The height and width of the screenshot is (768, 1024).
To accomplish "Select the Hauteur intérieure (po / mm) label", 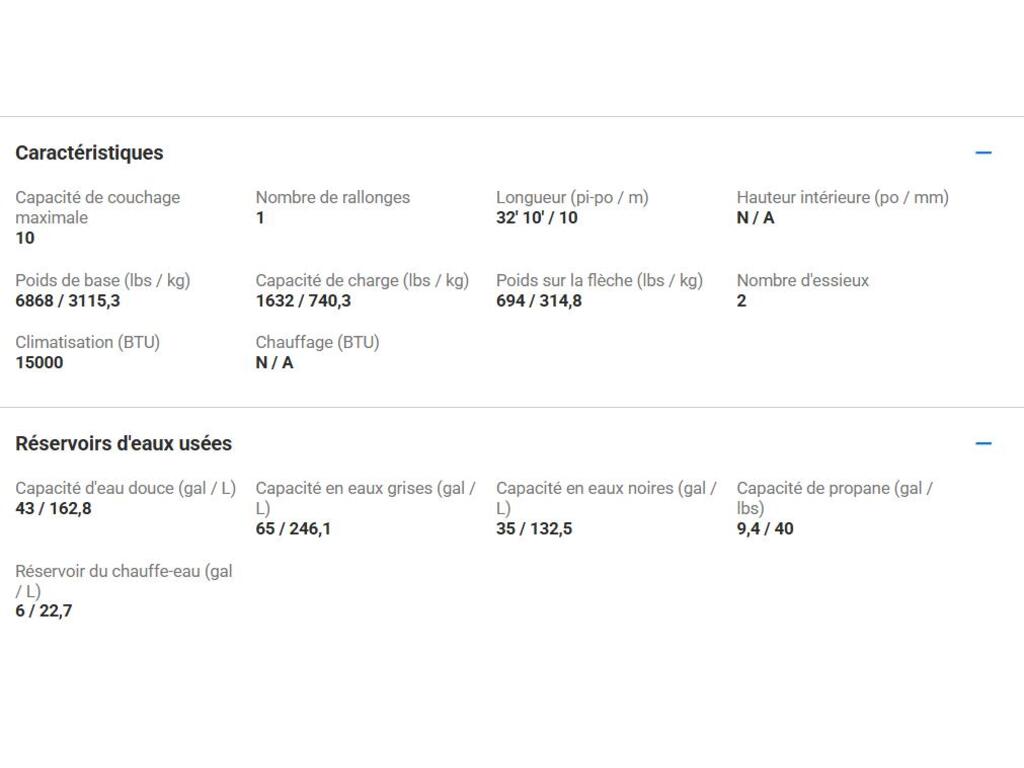I will coord(842,197).
